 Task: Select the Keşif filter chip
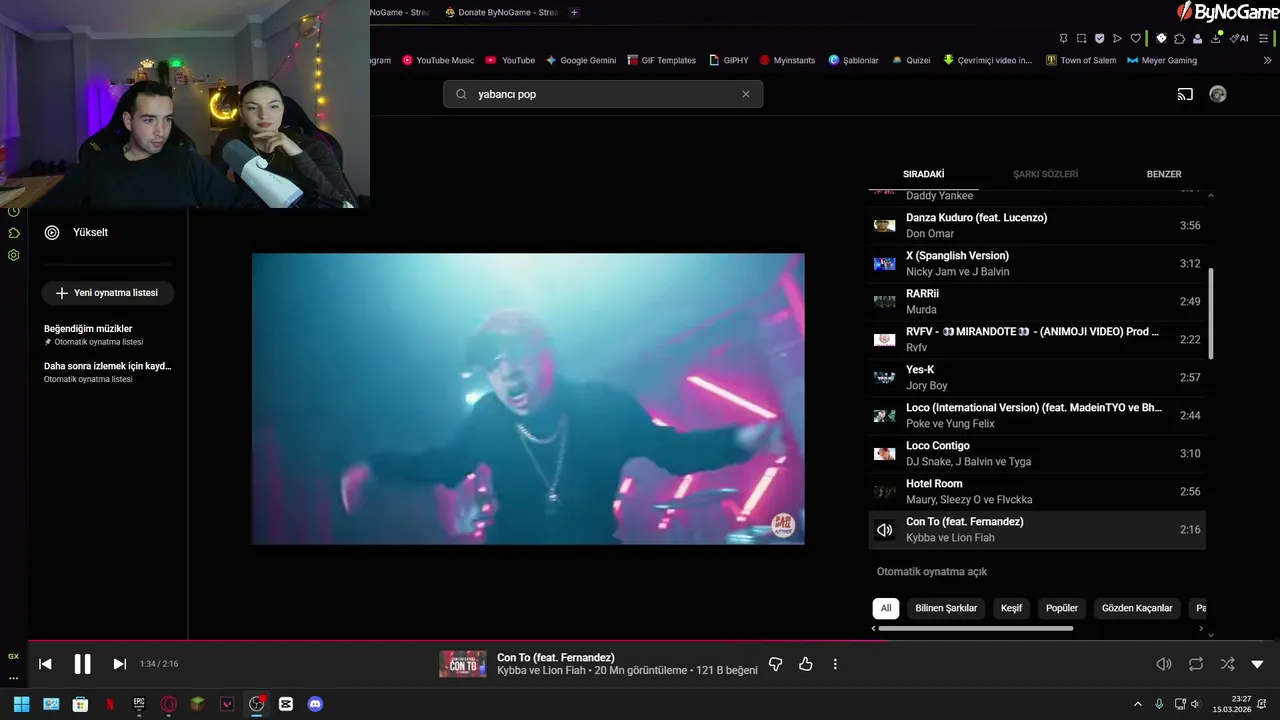tap(1012, 608)
